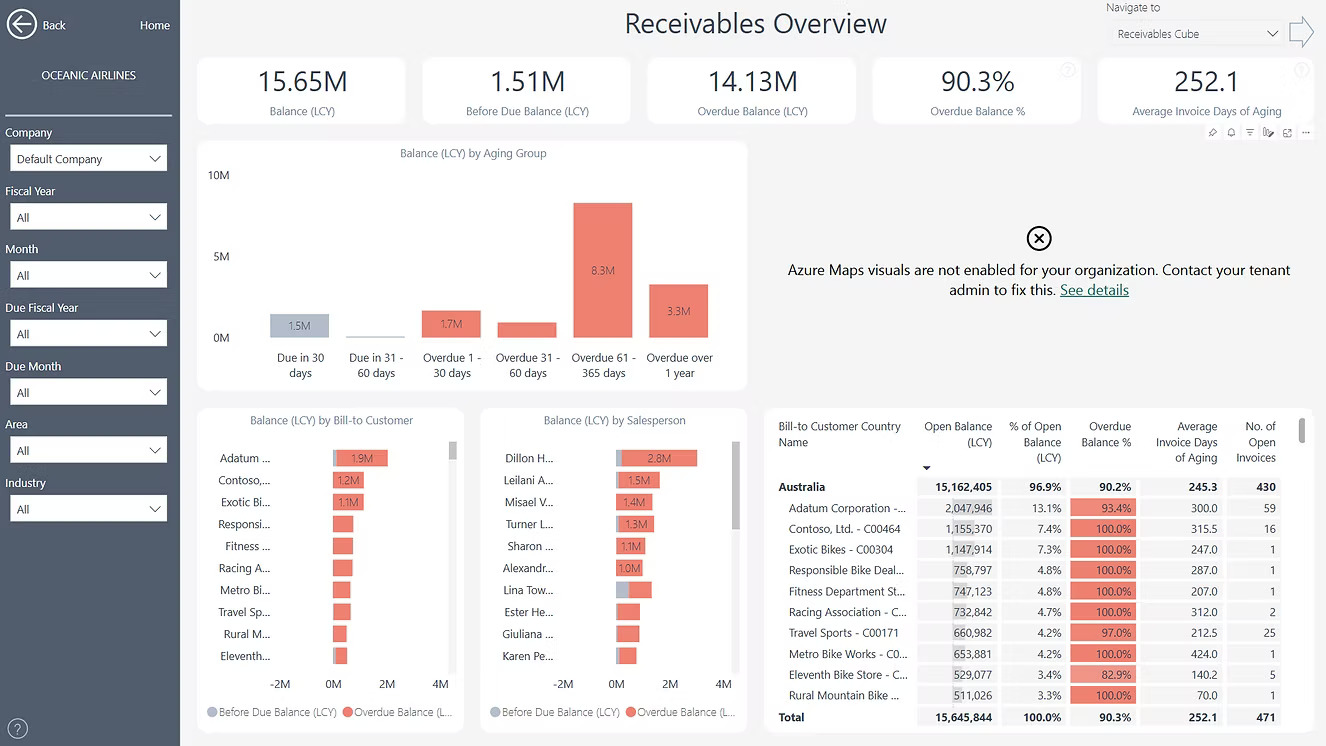This screenshot has height=746, width=1326.
Task: Click the info icon on Overdue Balance % card
Action: (1067, 69)
